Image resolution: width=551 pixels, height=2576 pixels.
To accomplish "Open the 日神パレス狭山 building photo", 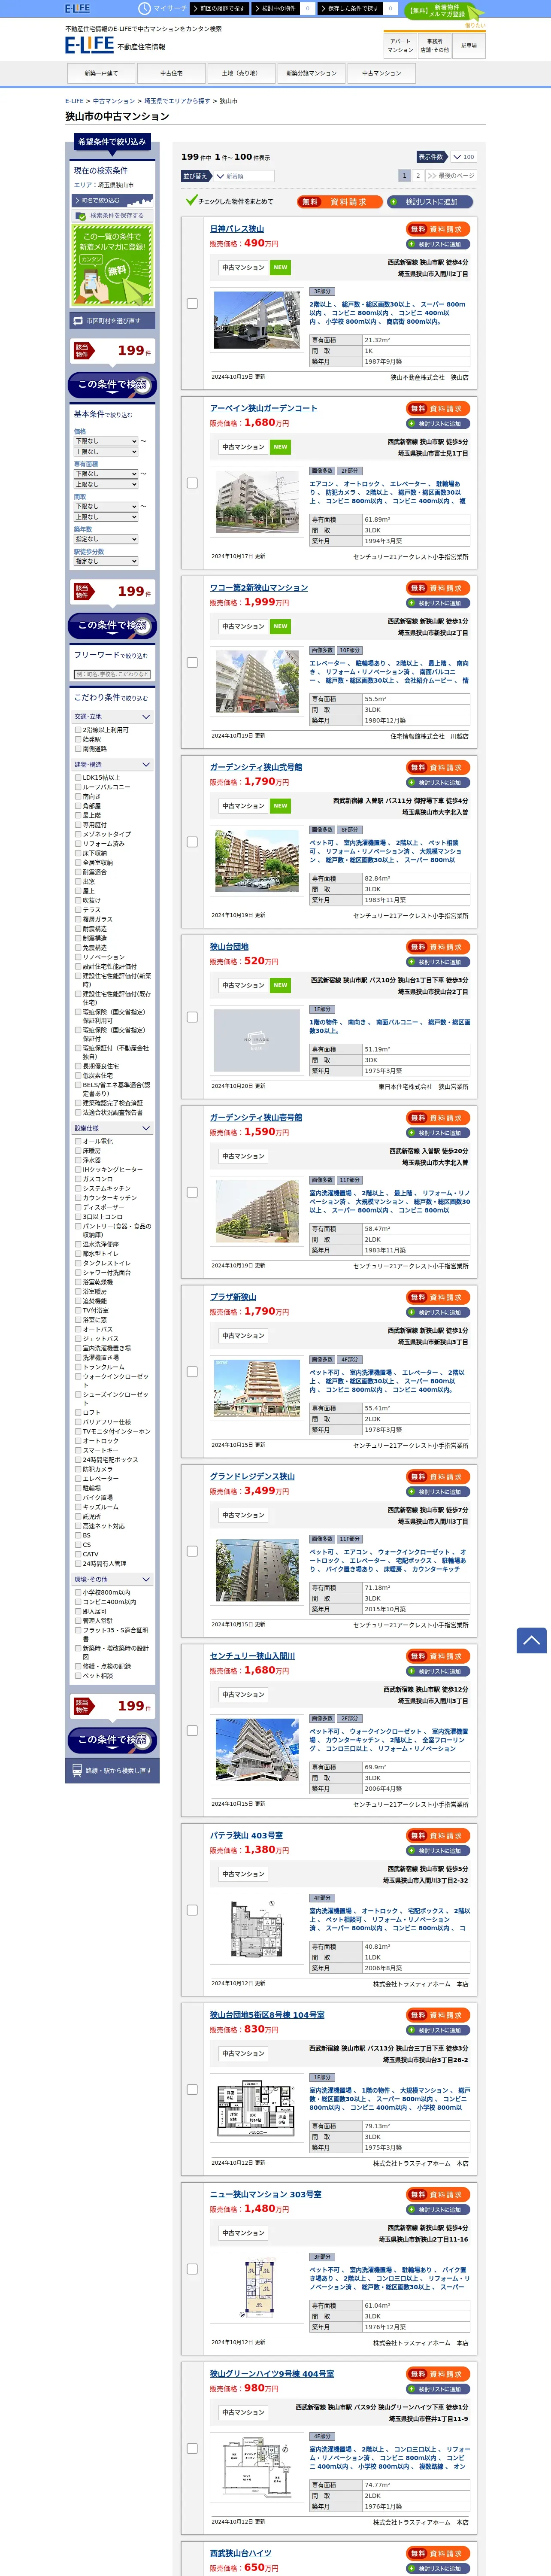I will 257,320.
